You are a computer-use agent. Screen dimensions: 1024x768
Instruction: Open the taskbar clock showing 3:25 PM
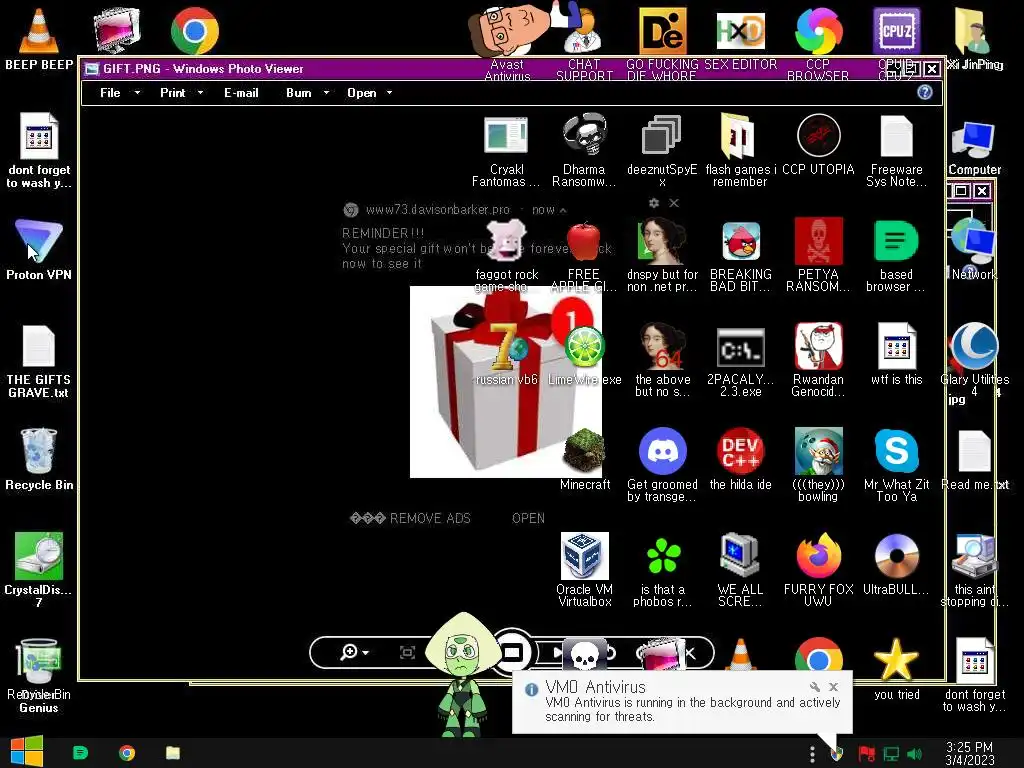970,753
